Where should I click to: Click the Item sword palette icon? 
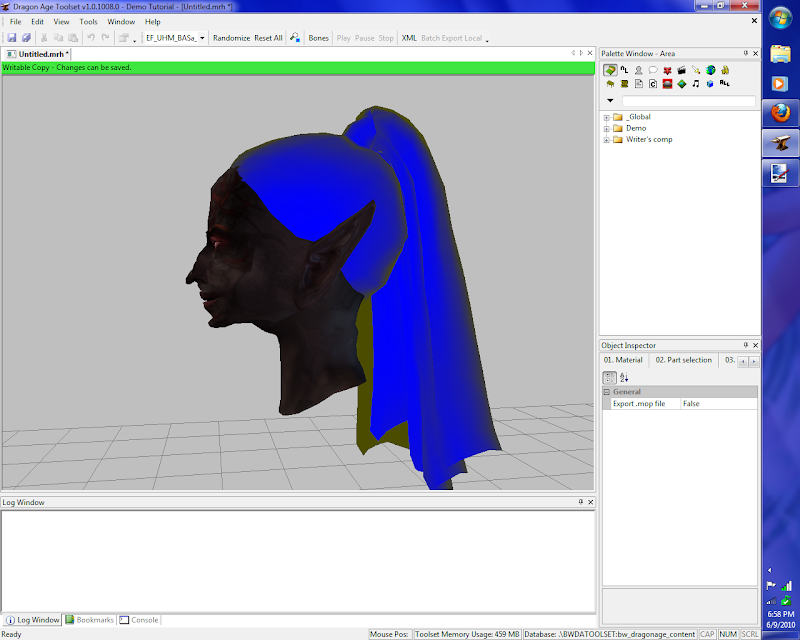pos(695,70)
